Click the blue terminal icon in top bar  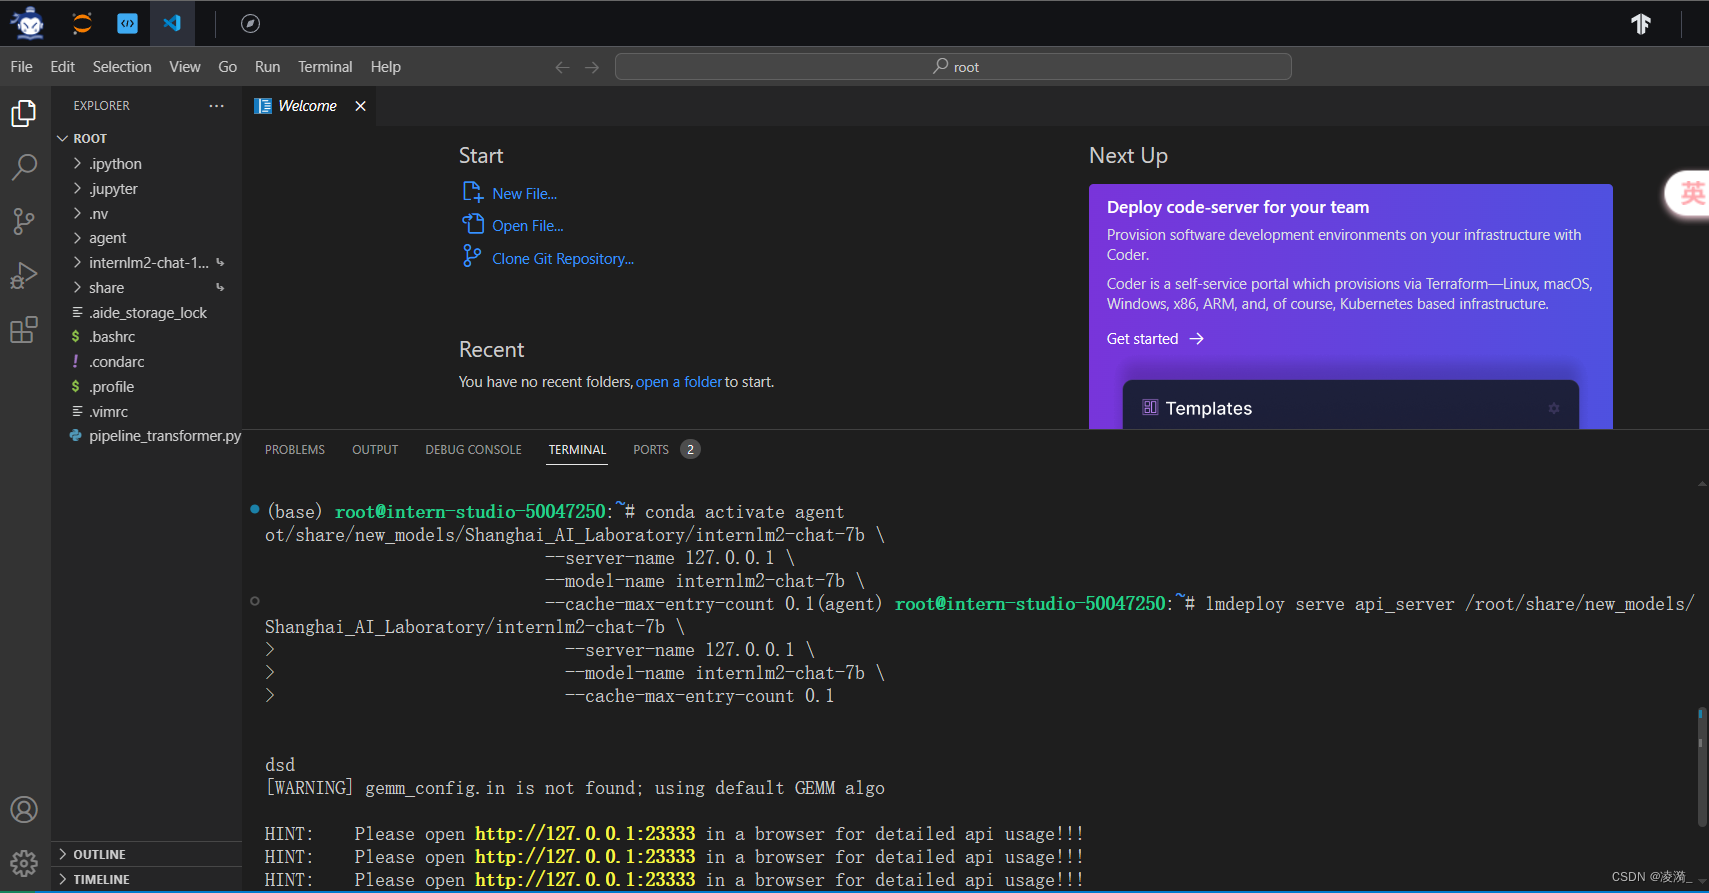coord(127,23)
